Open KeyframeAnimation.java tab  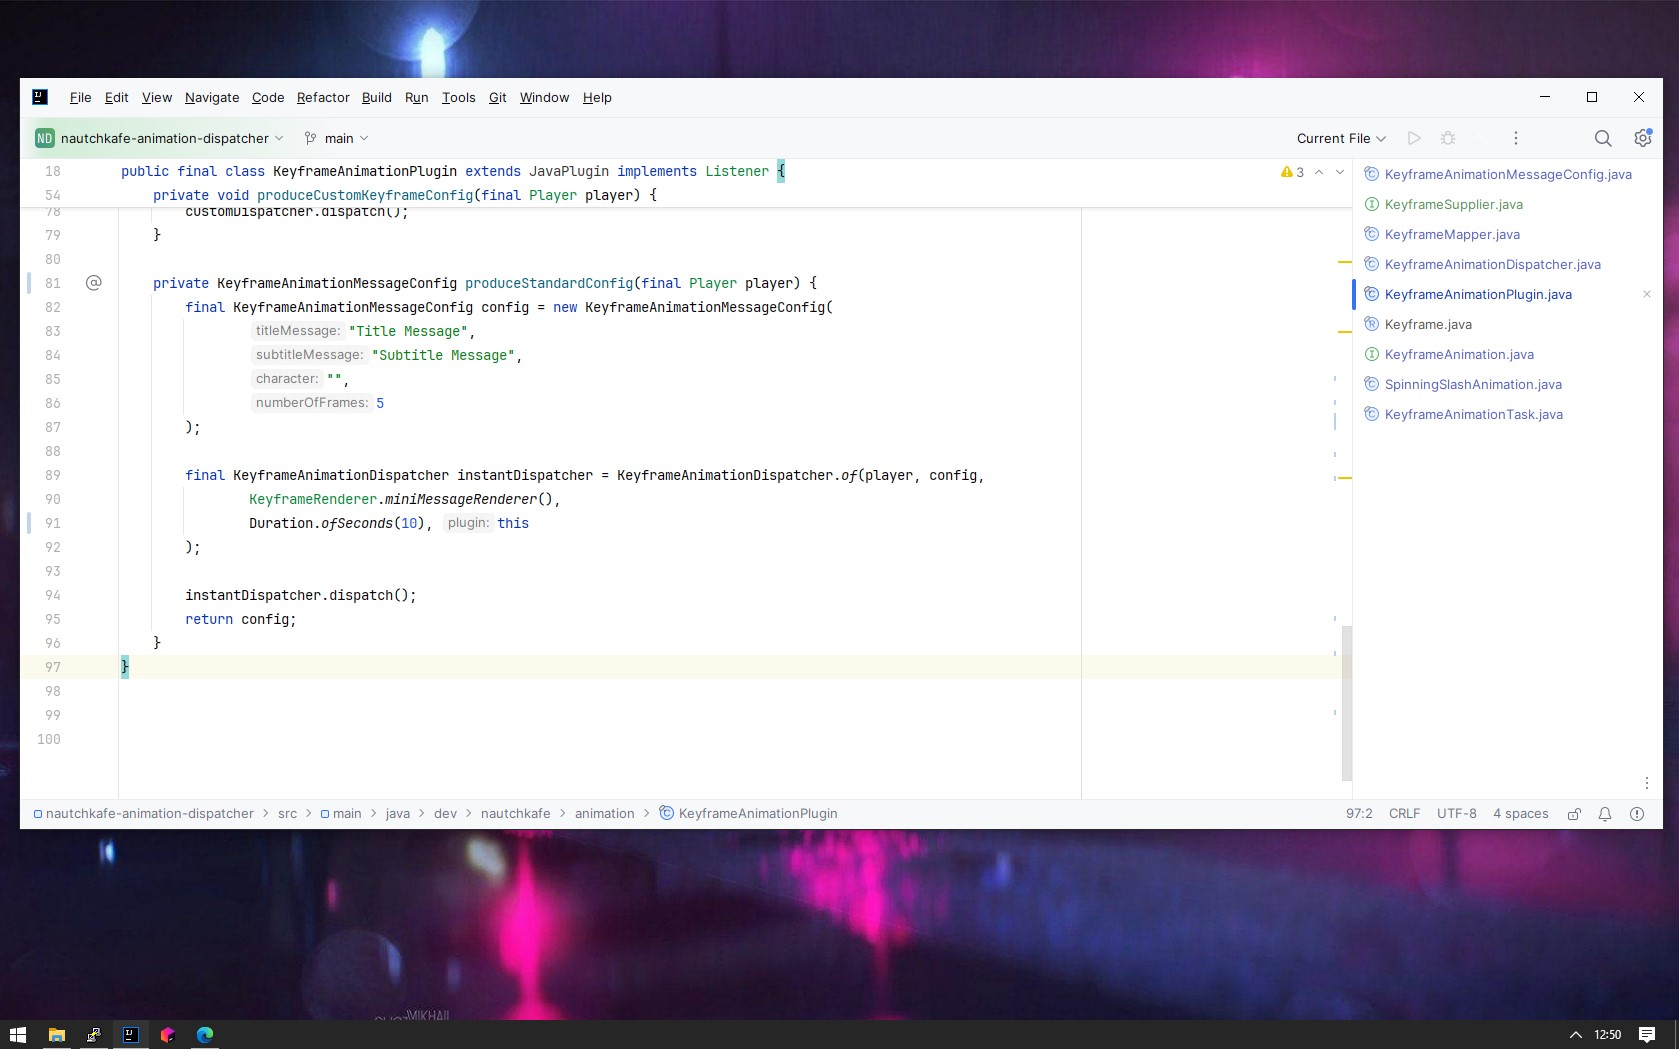[x=1458, y=354]
